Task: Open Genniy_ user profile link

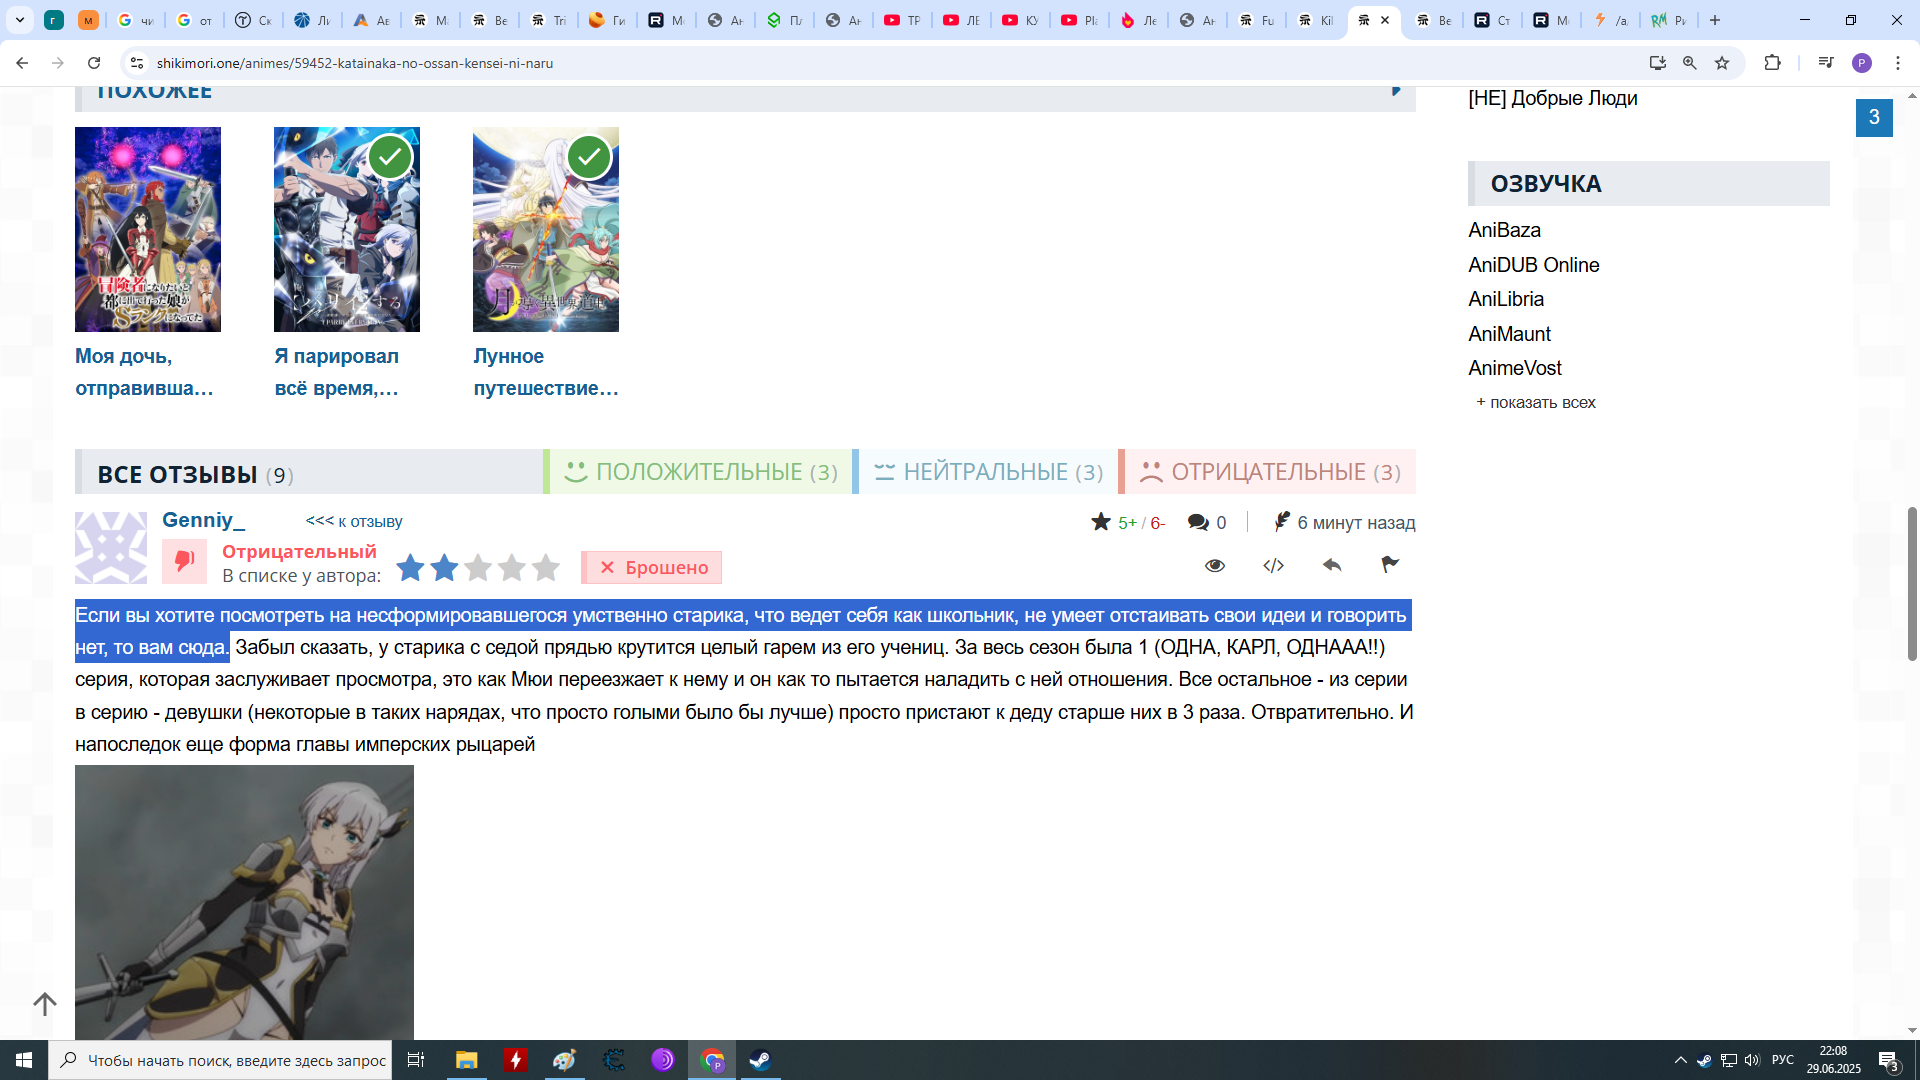Action: [203, 520]
